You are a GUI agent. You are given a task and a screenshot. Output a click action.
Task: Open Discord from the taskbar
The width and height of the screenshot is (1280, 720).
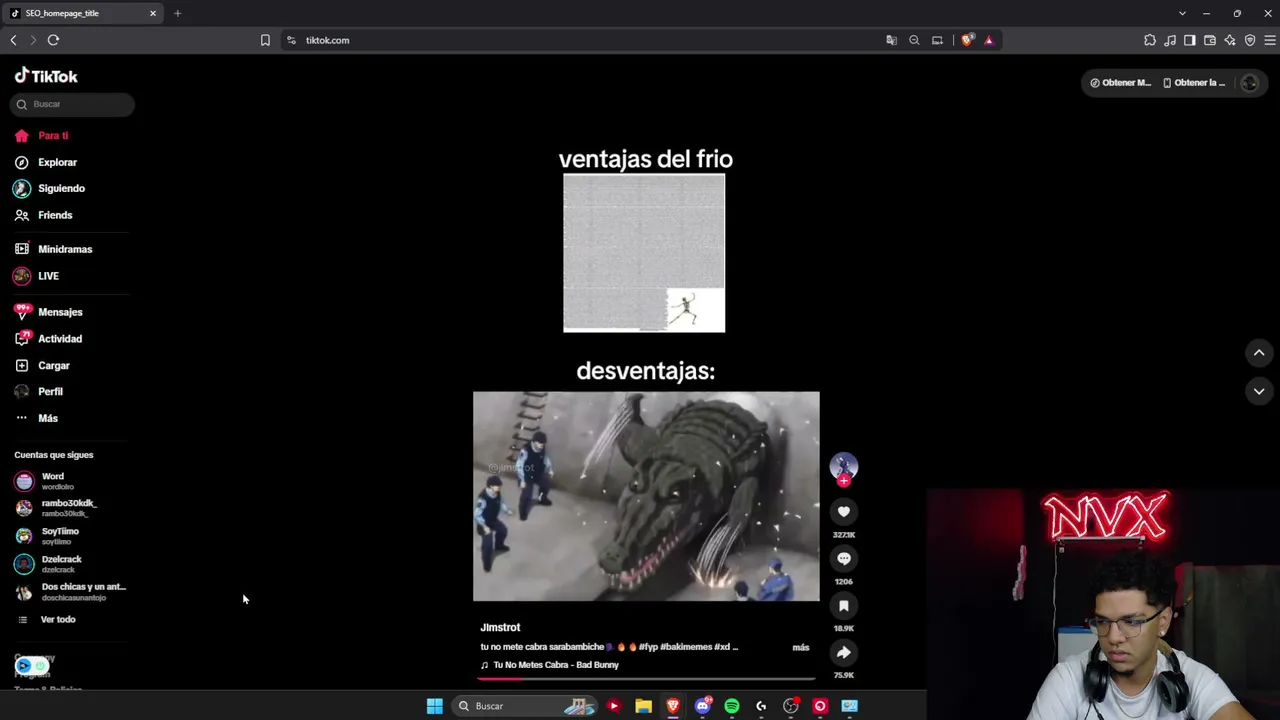point(702,706)
